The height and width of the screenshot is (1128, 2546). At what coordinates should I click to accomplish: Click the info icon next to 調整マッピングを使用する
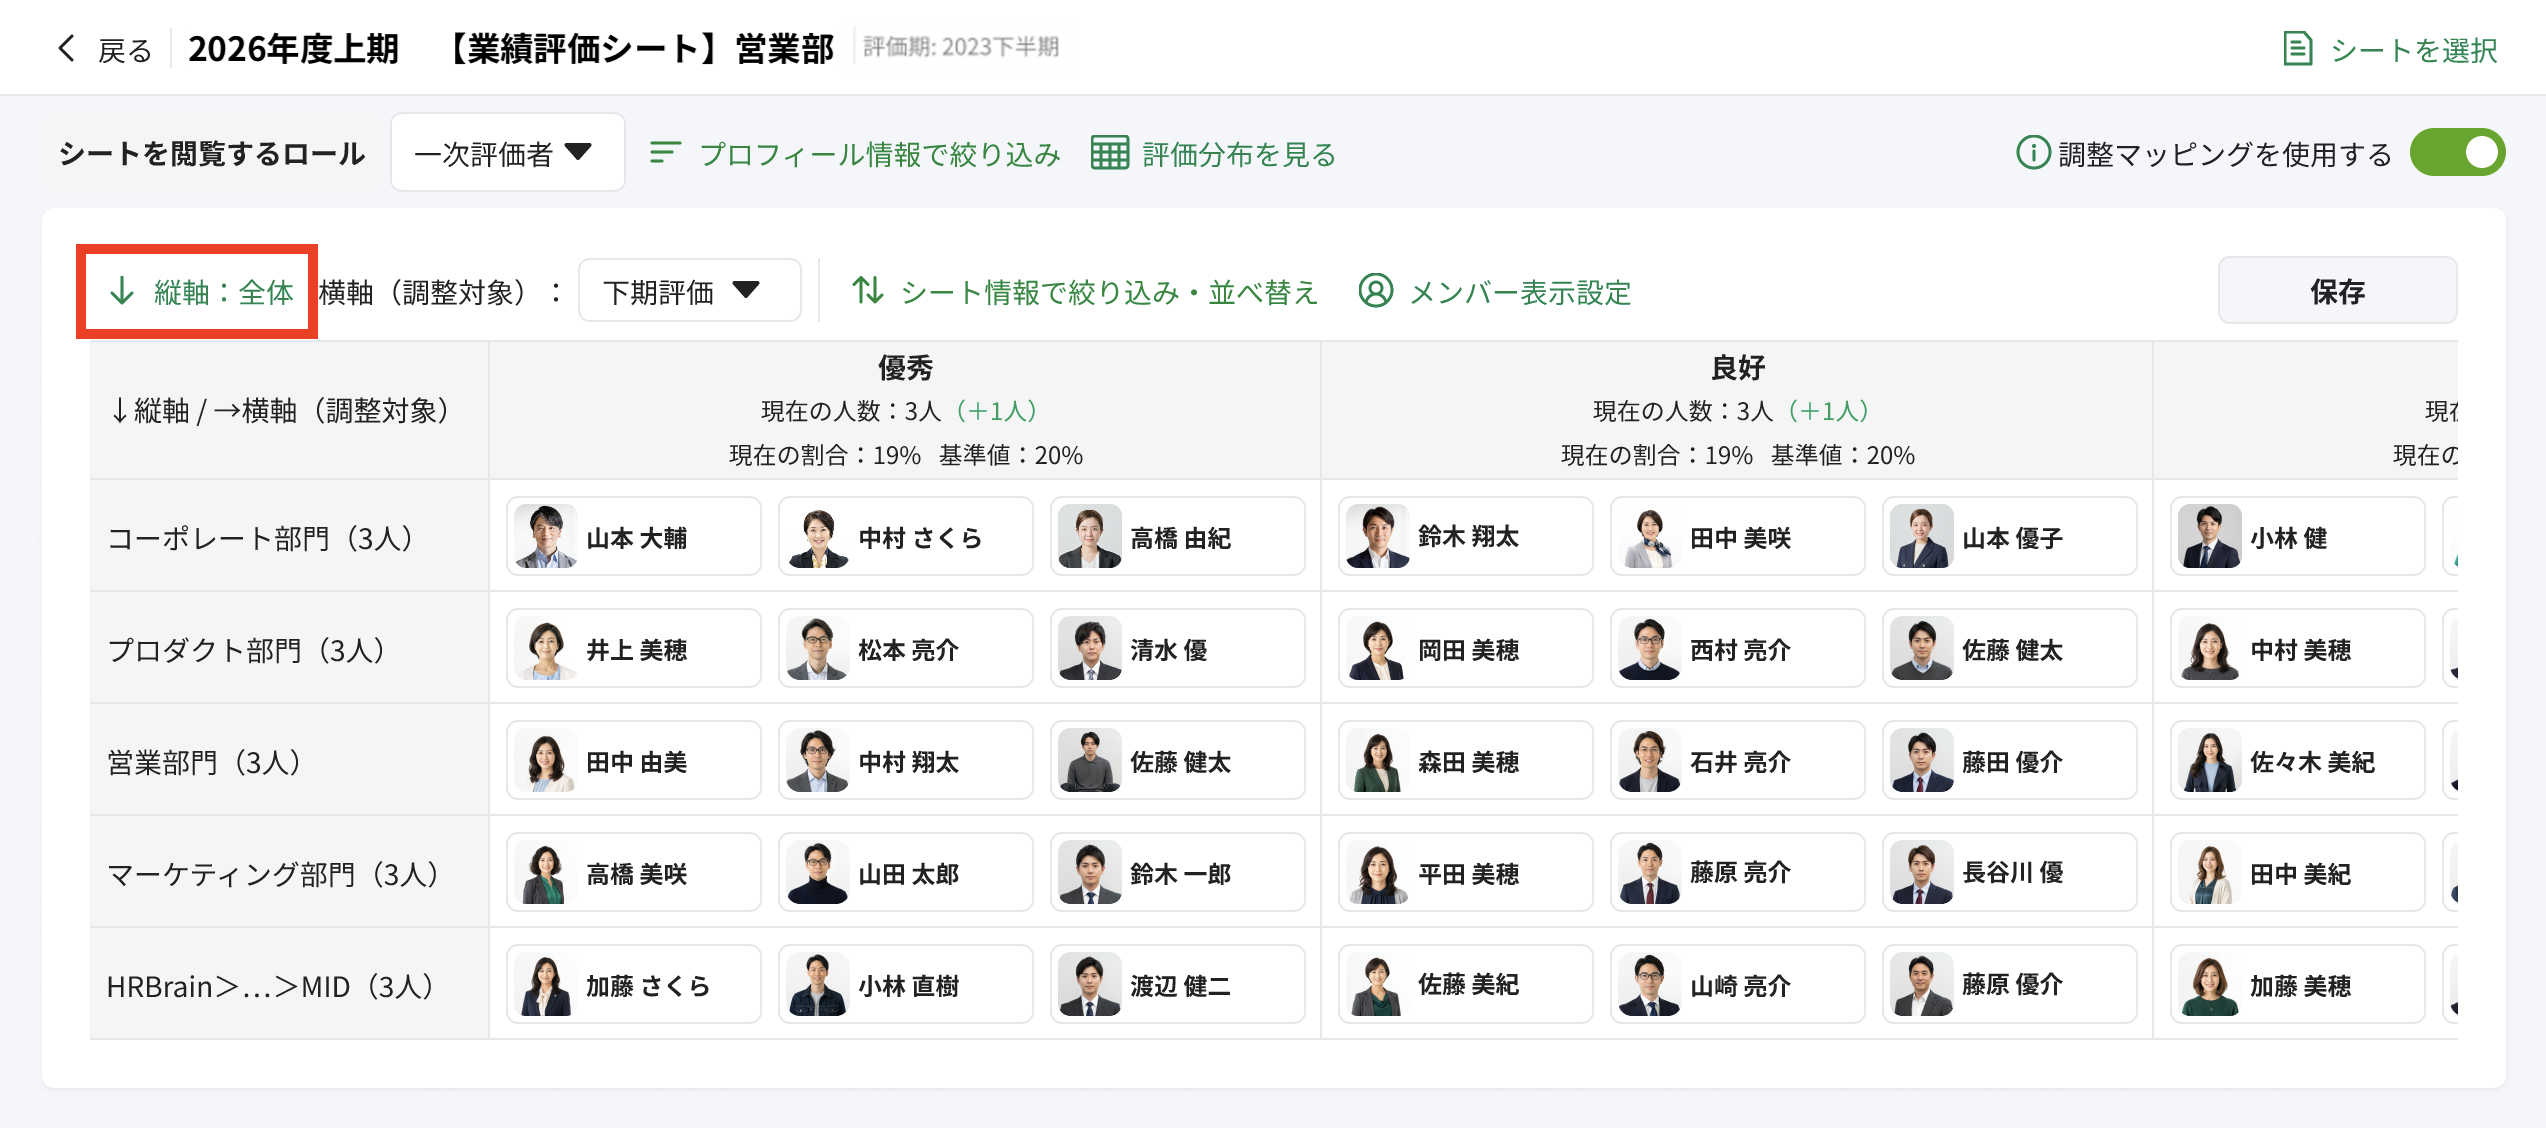[2032, 153]
